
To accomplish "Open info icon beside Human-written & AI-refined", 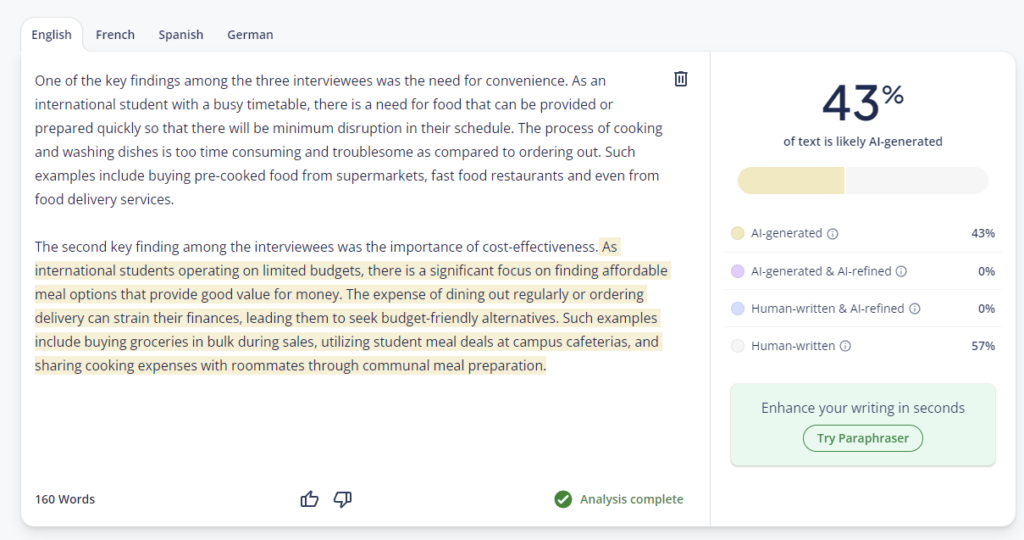I will (x=915, y=309).
